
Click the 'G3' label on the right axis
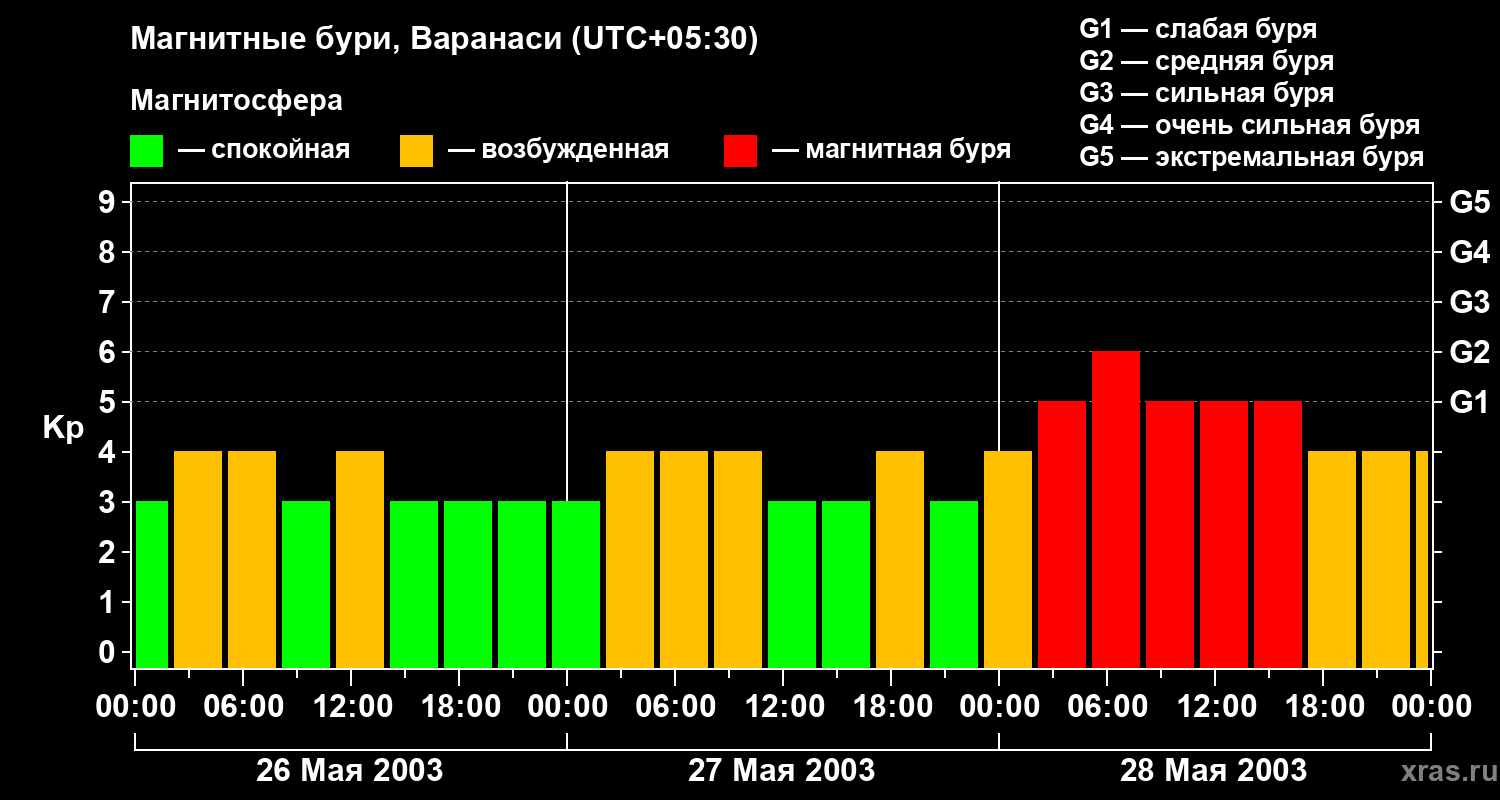click(x=1469, y=302)
